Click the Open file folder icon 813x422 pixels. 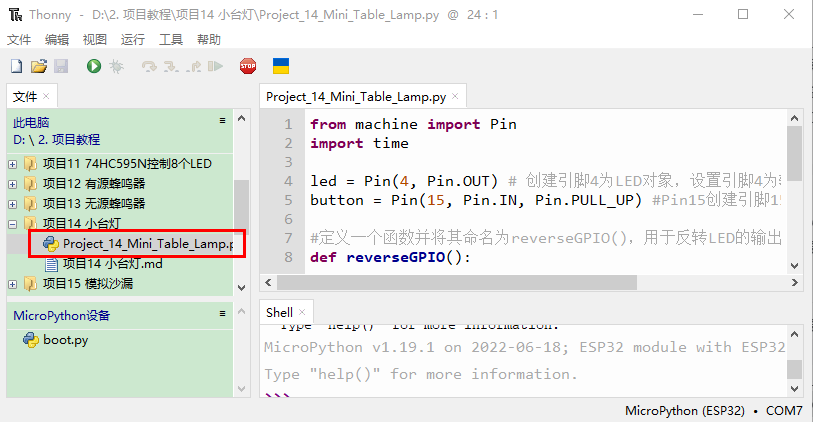(x=39, y=66)
